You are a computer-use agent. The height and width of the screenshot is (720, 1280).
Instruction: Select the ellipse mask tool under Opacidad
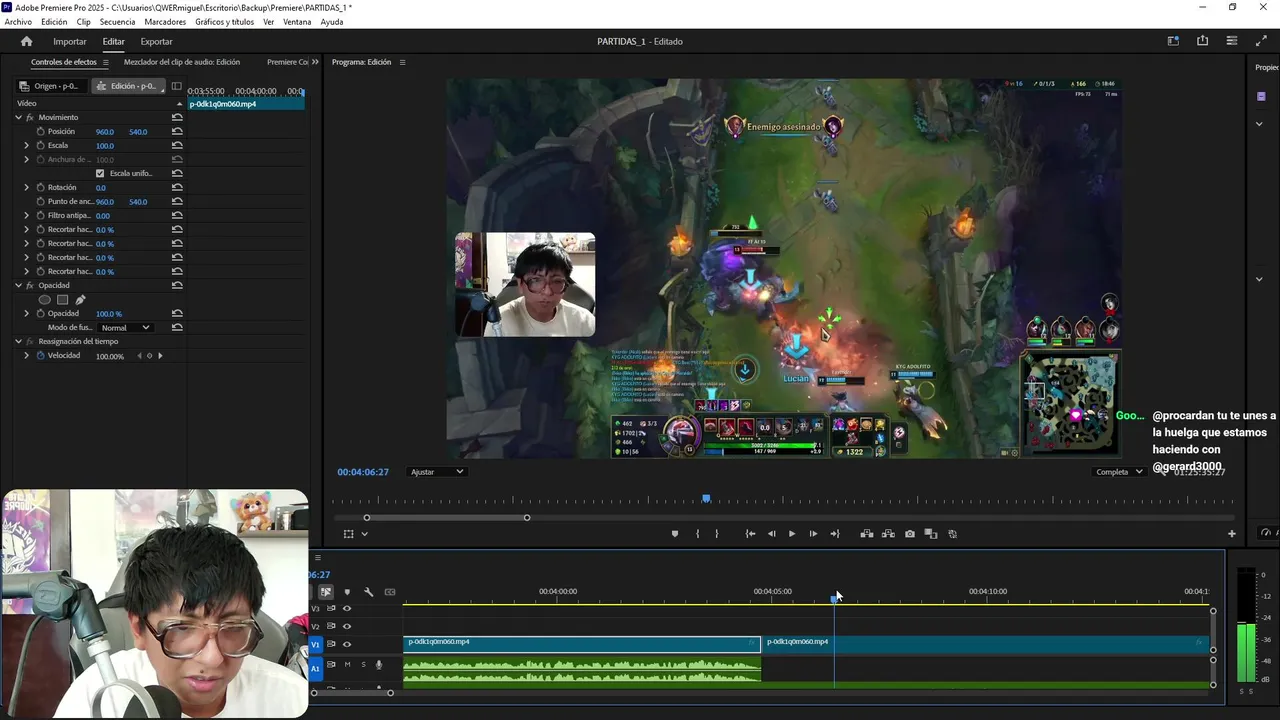click(x=44, y=300)
